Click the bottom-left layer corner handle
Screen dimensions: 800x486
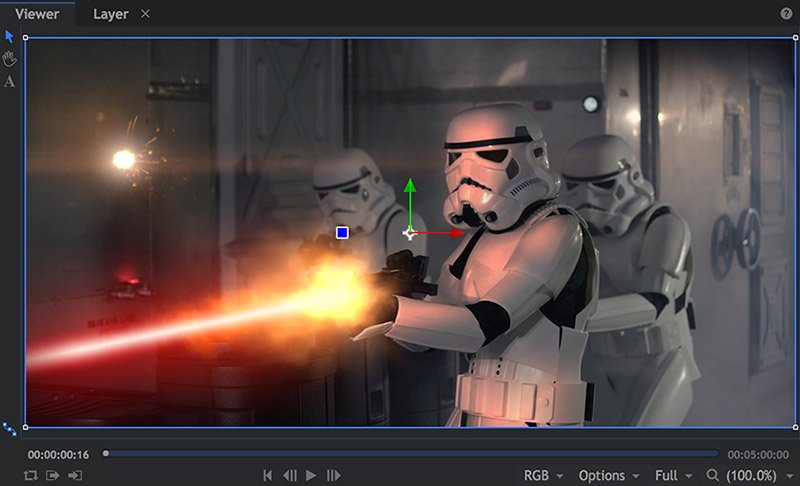26,427
